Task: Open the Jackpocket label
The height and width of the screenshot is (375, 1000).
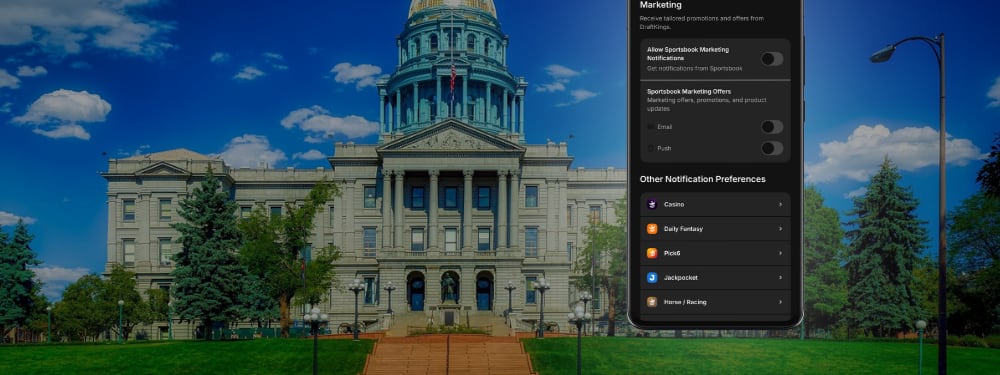Action: click(680, 277)
